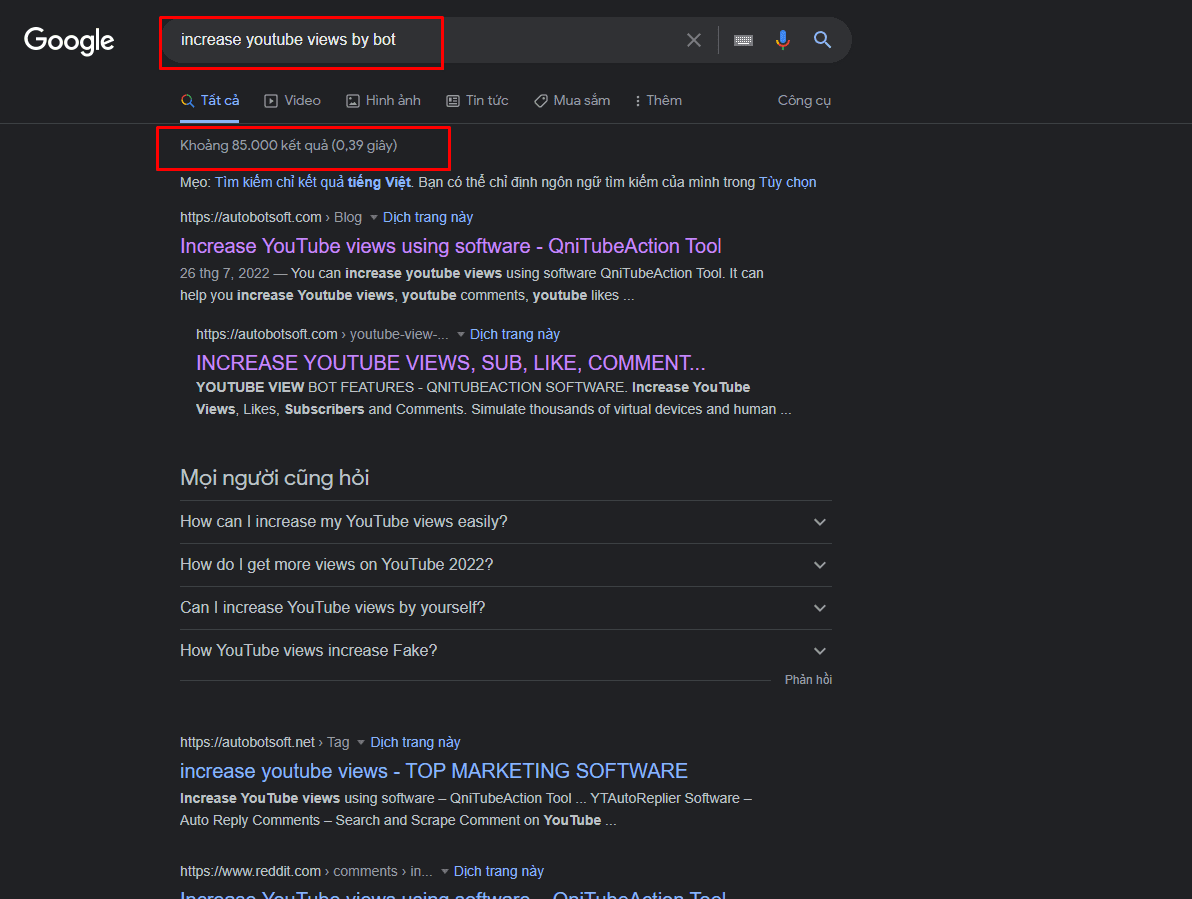Open the Công cụ tools button
This screenshot has height=899, width=1192.
(804, 100)
